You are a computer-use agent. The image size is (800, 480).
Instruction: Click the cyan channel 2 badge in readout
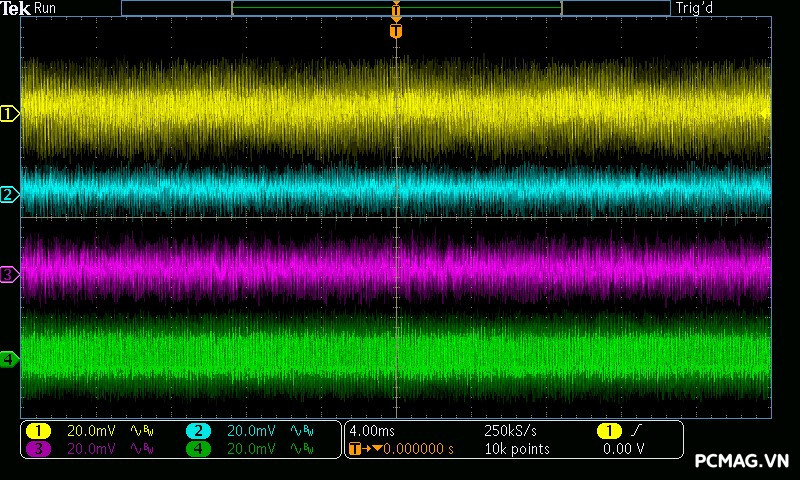[198, 431]
